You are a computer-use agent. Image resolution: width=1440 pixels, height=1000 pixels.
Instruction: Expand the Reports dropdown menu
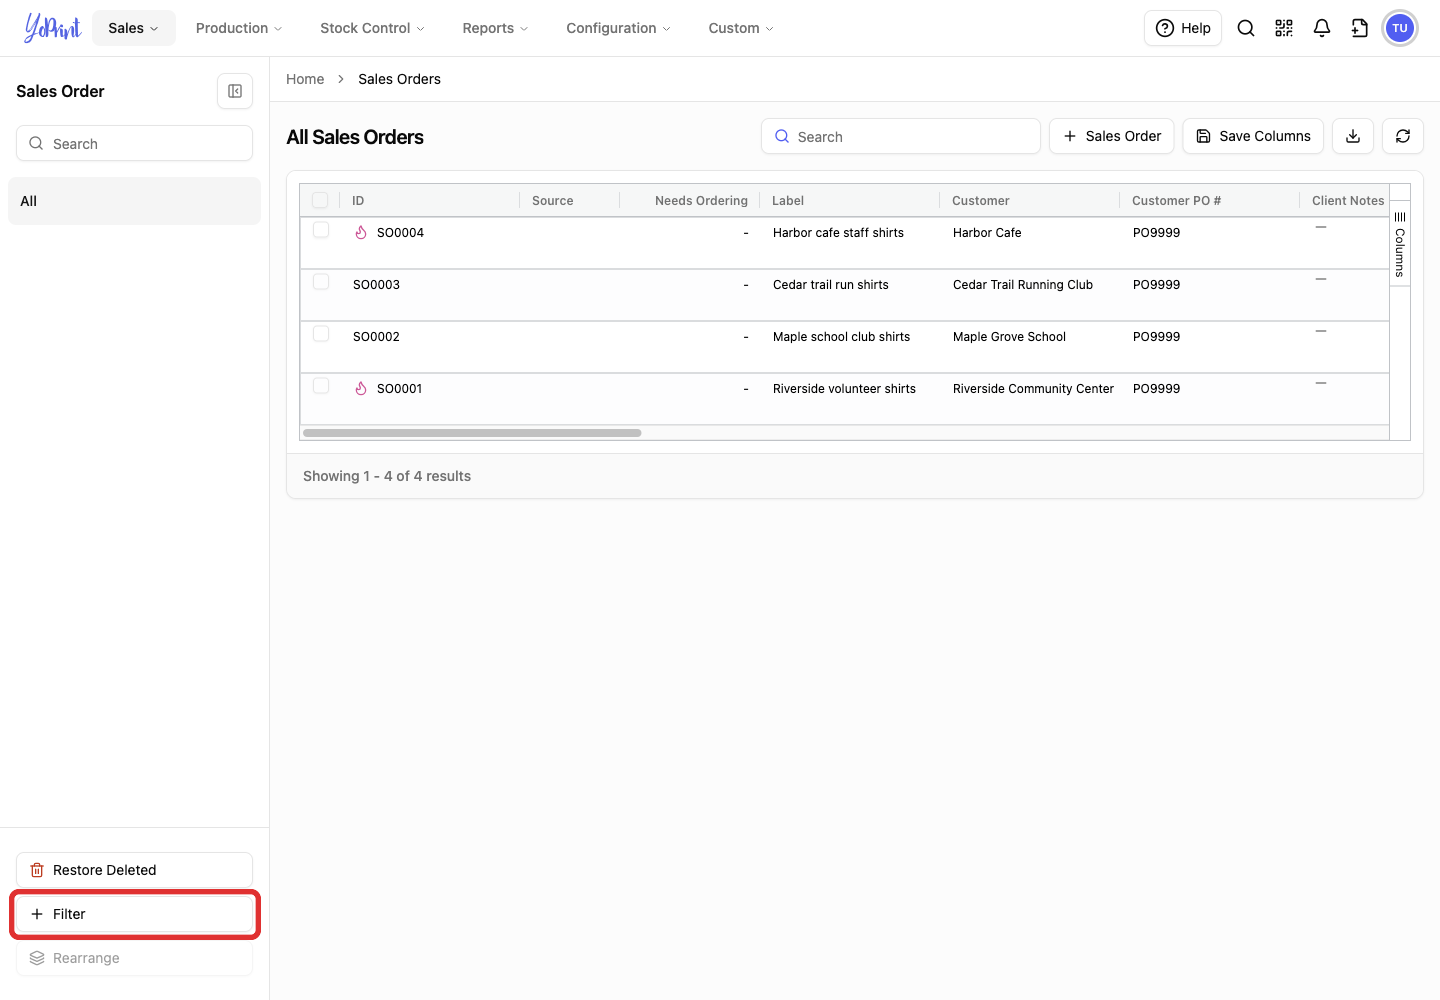pyautogui.click(x=495, y=28)
